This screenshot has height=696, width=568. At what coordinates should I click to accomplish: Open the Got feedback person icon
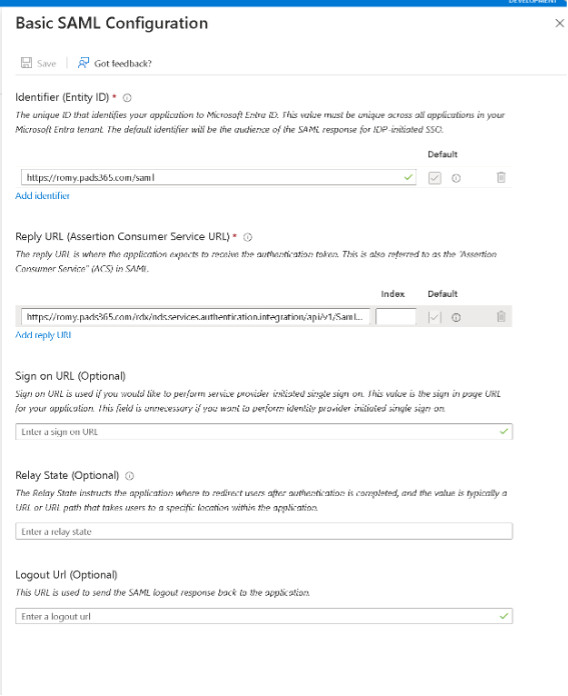click(x=83, y=63)
